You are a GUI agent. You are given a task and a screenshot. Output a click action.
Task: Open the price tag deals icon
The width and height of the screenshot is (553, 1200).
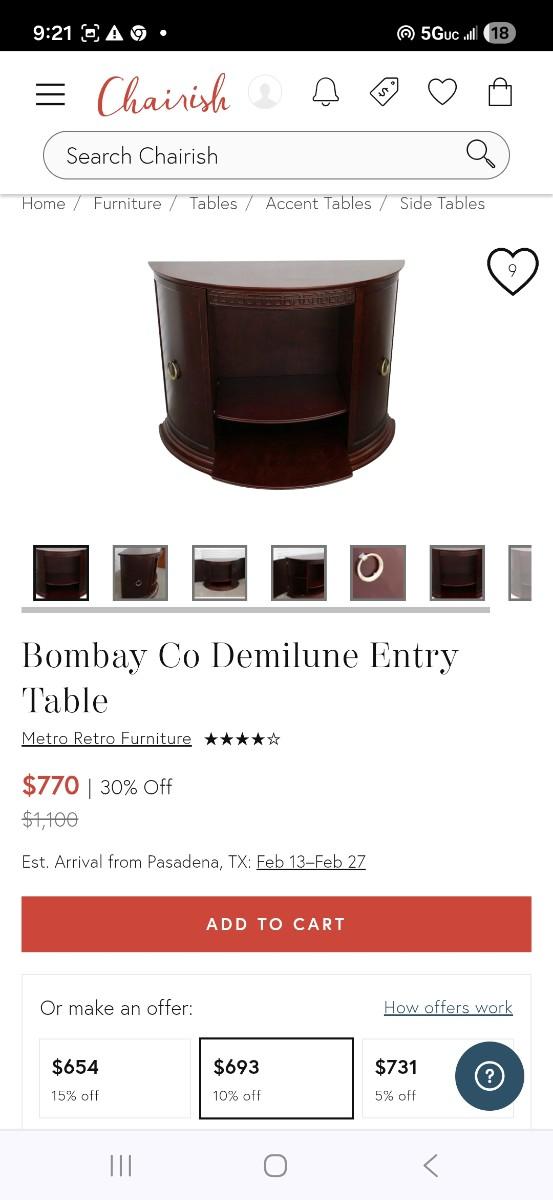tap(384, 92)
